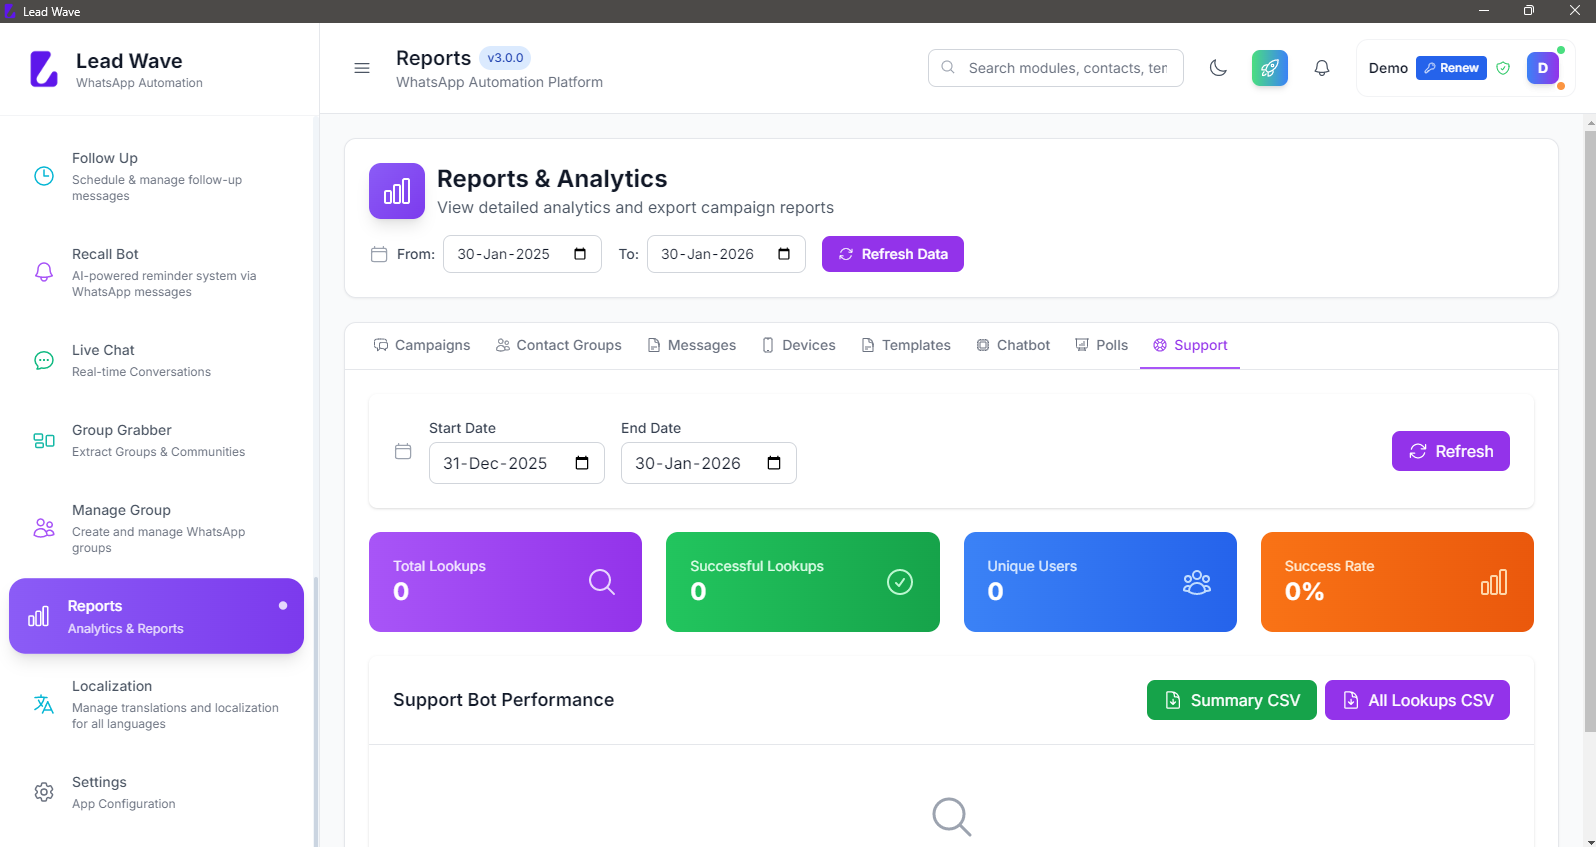Download the Summary CSV report

coord(1231,700)
